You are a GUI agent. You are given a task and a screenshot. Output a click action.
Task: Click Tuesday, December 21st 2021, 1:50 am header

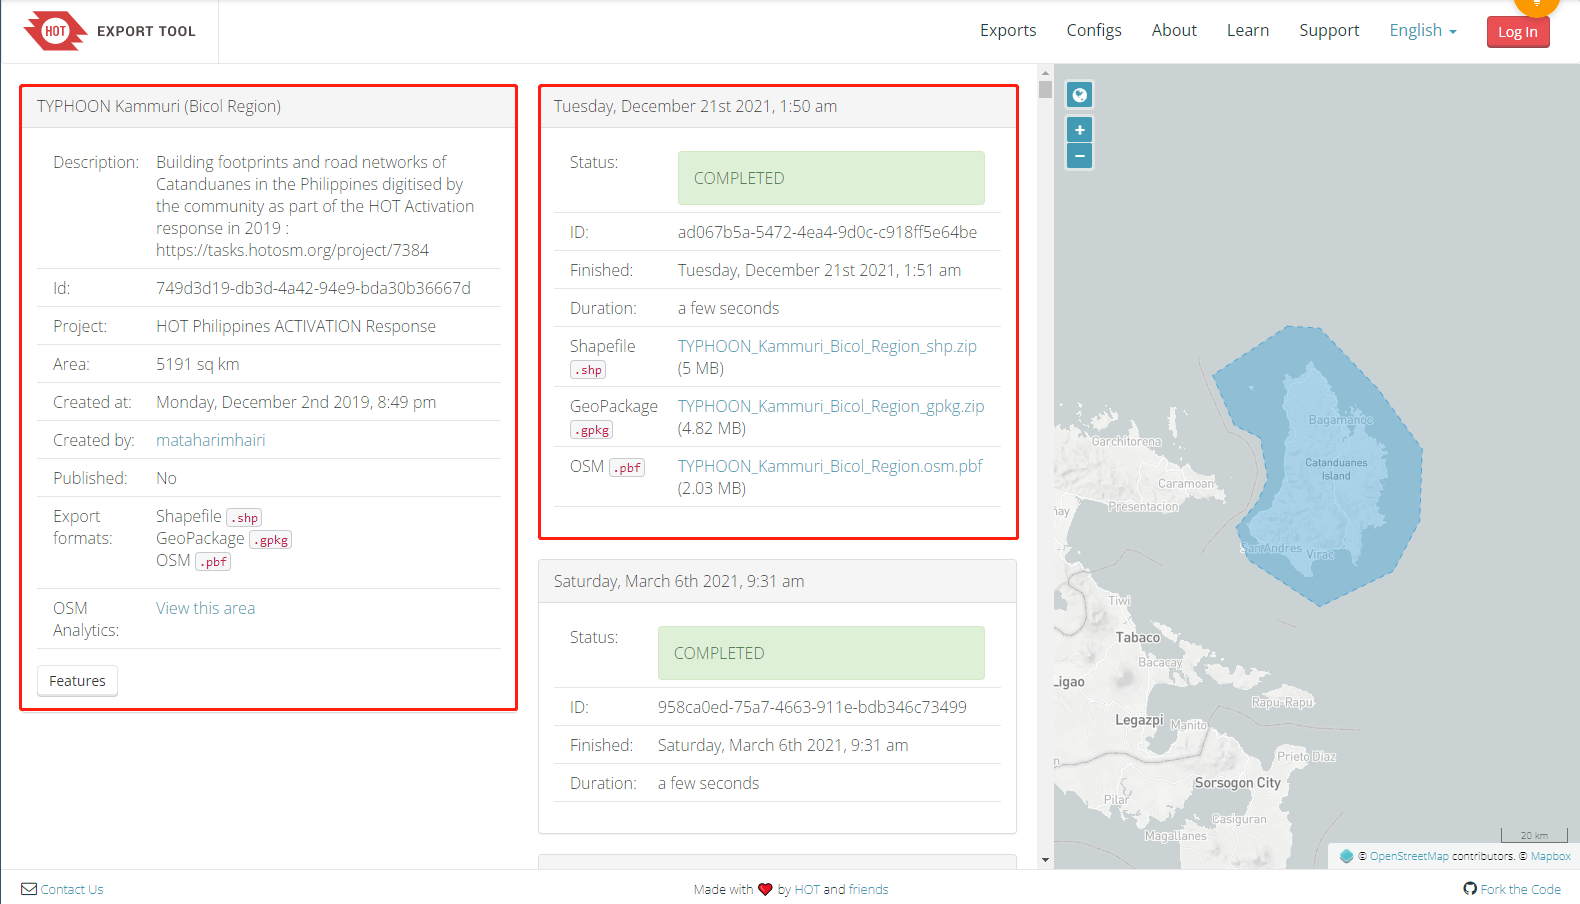[x=695, y=106]
